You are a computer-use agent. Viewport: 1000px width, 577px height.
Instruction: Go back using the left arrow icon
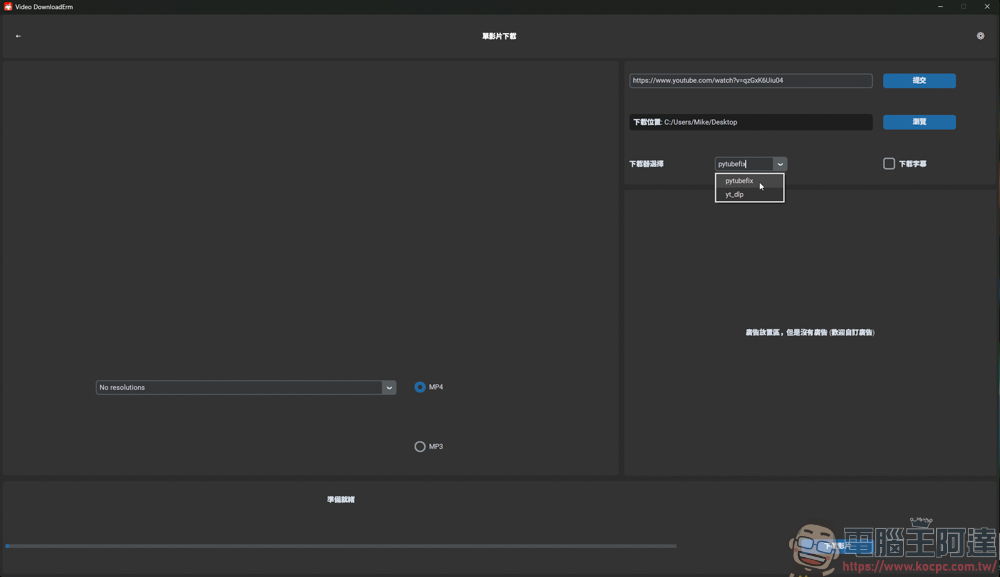pyautogui.click(x=18, y=36)
